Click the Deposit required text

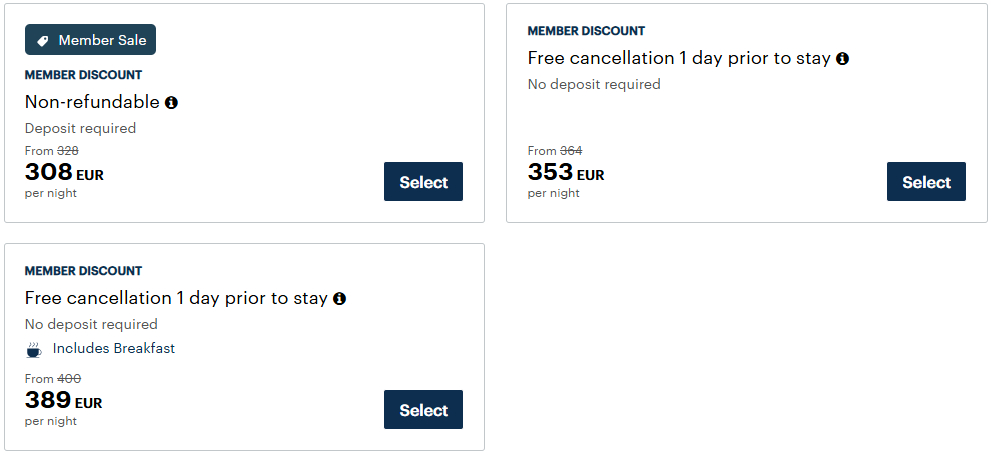click(80, 128)
